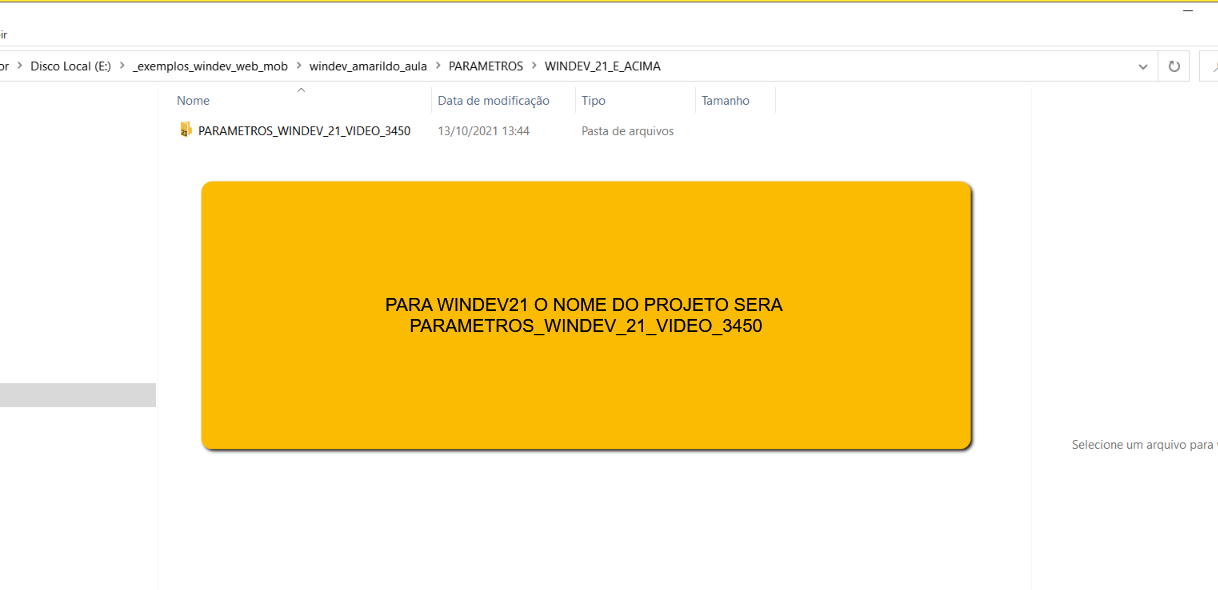This screenshot has height=590, width=1218.
Task: Navigate to _exemplos_windev_web_mob breadcrumb
Action: coord(210,66)
